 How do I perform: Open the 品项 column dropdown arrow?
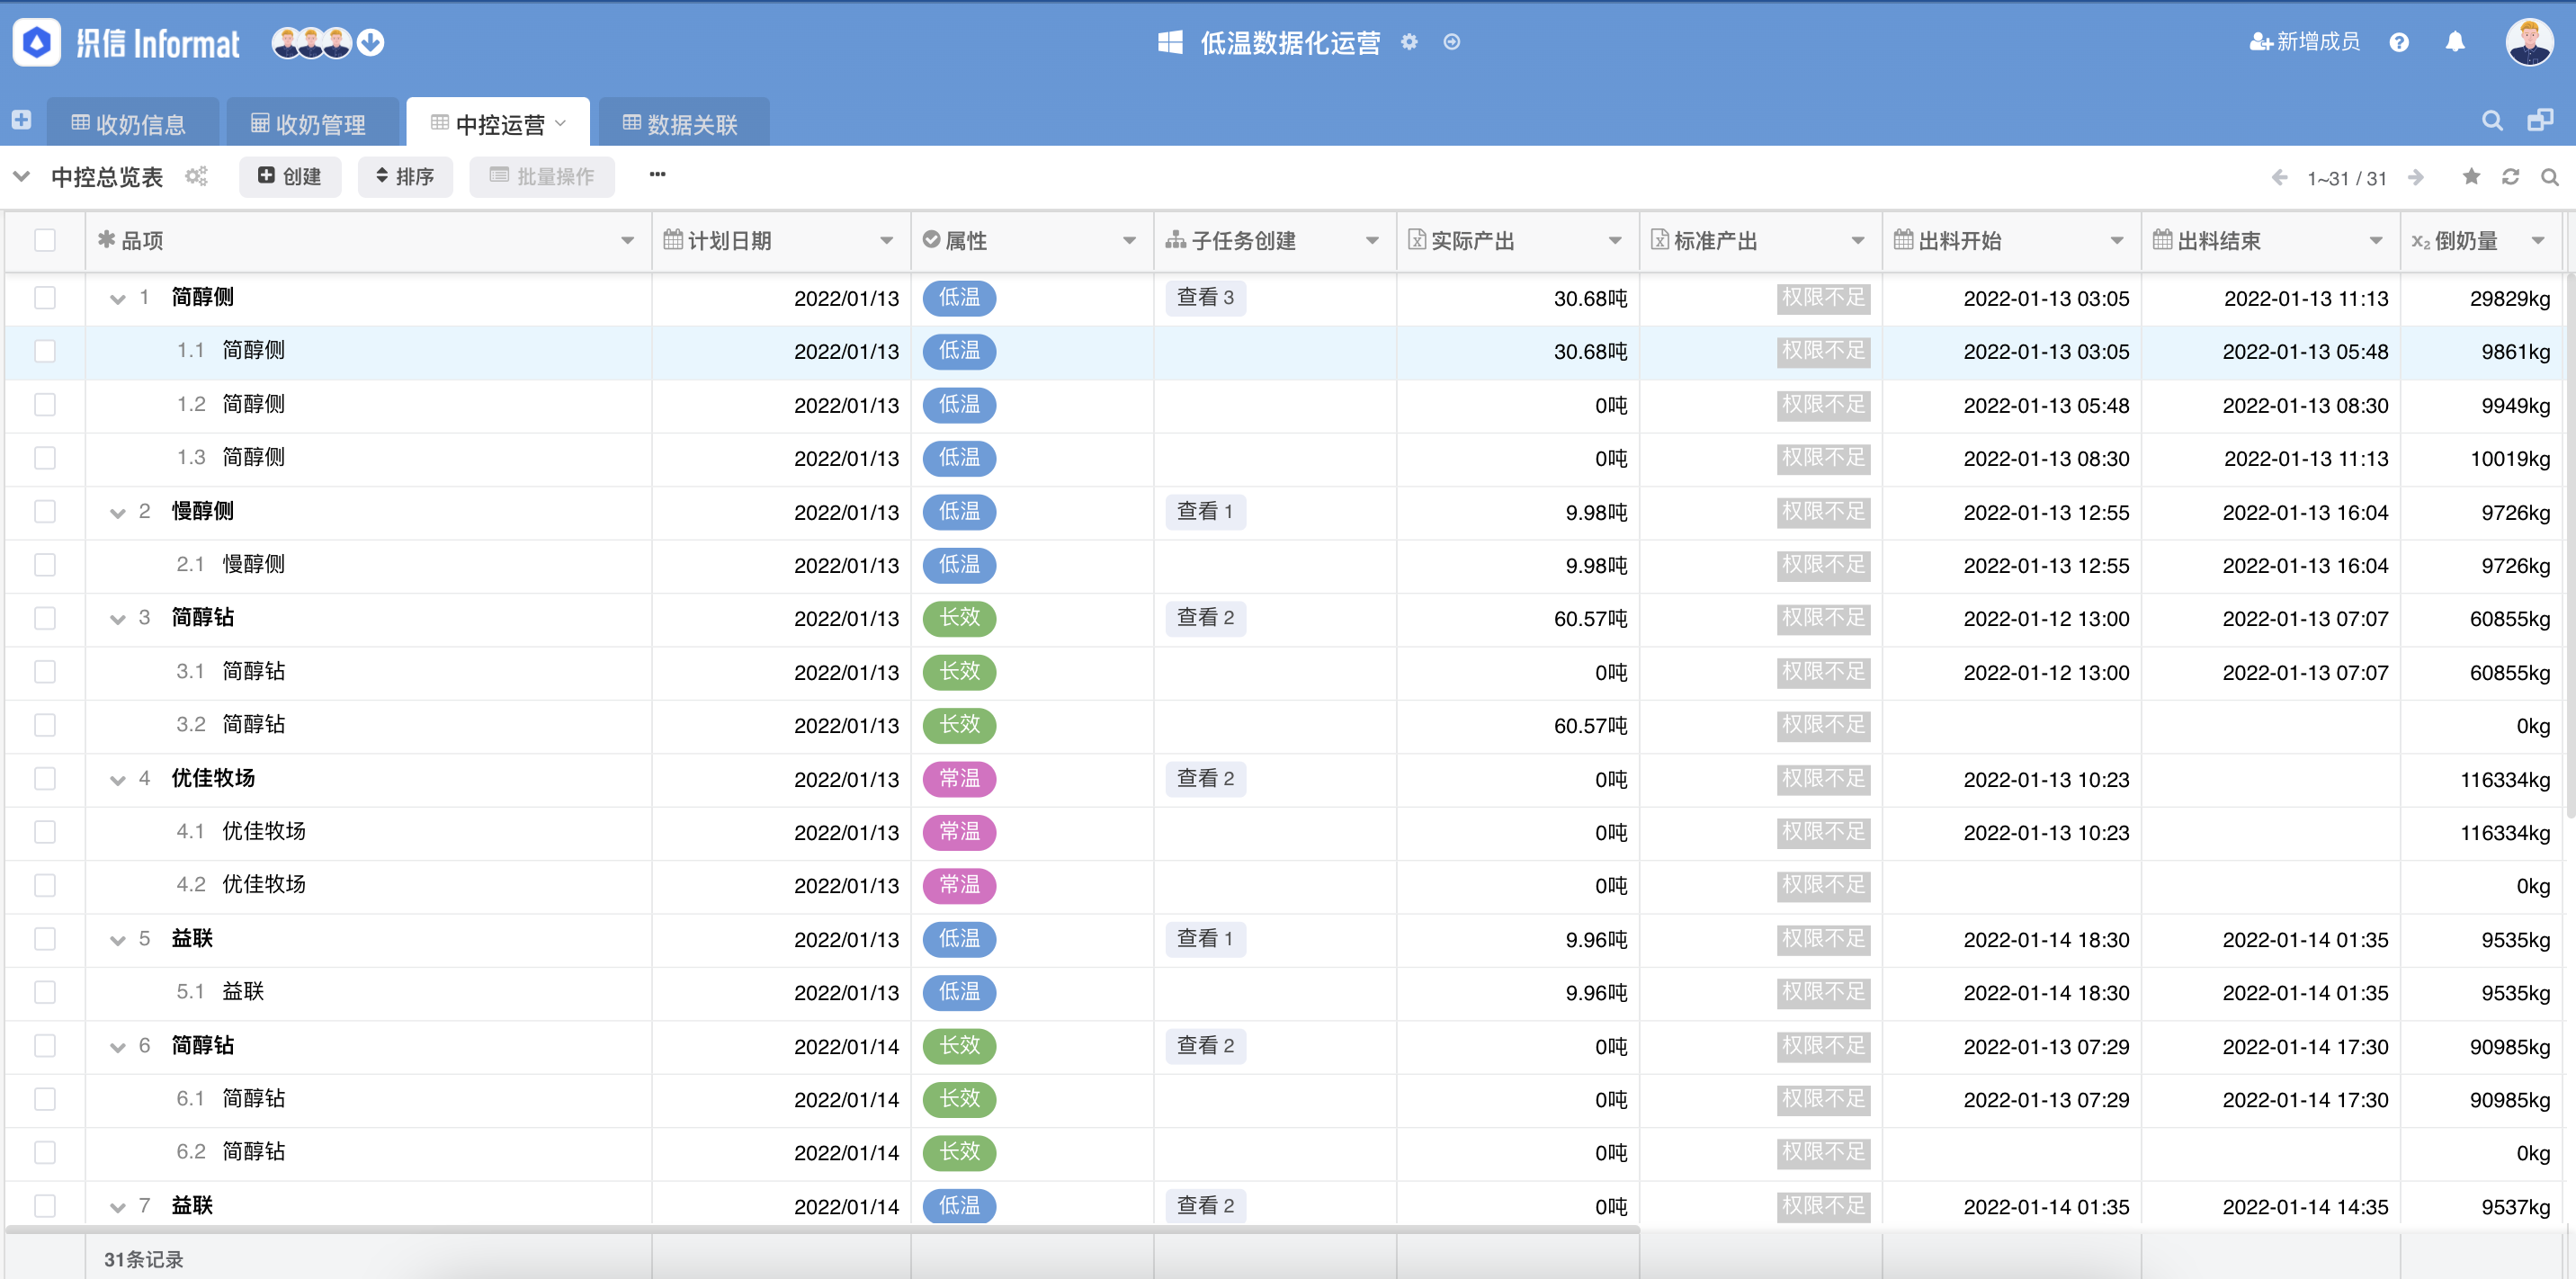628,241
